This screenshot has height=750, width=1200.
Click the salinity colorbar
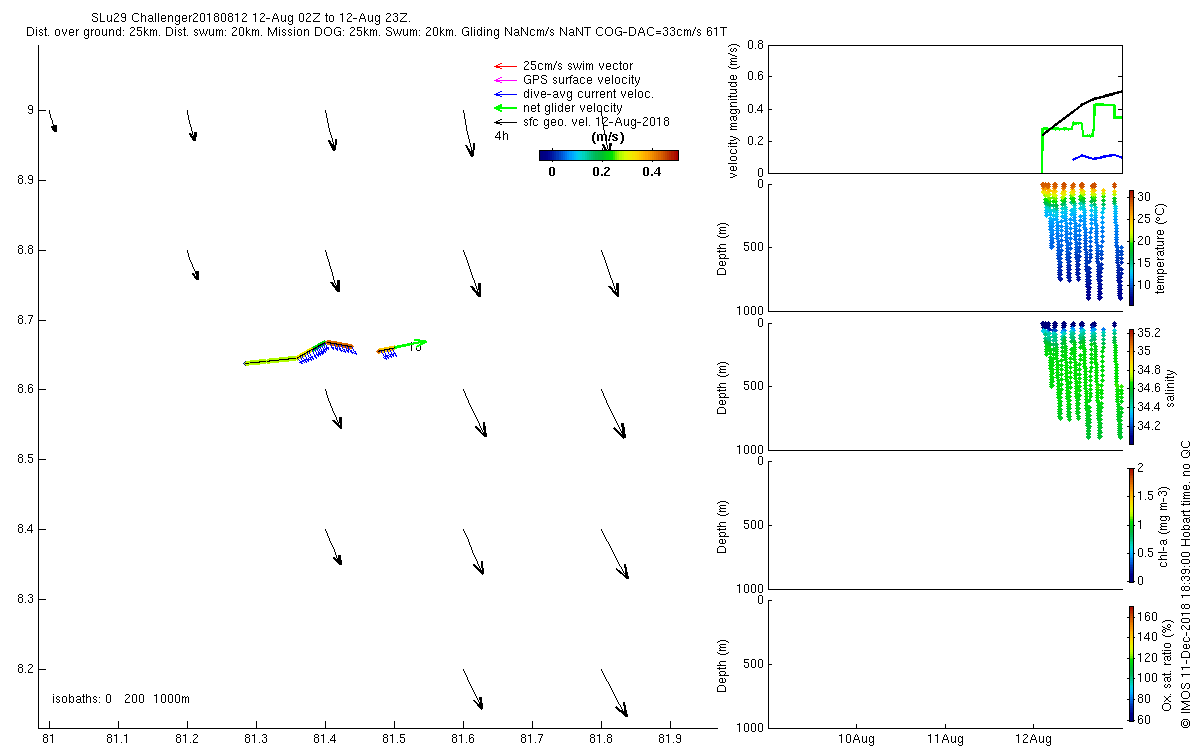pyautogui.click(x=1131, y=386)
